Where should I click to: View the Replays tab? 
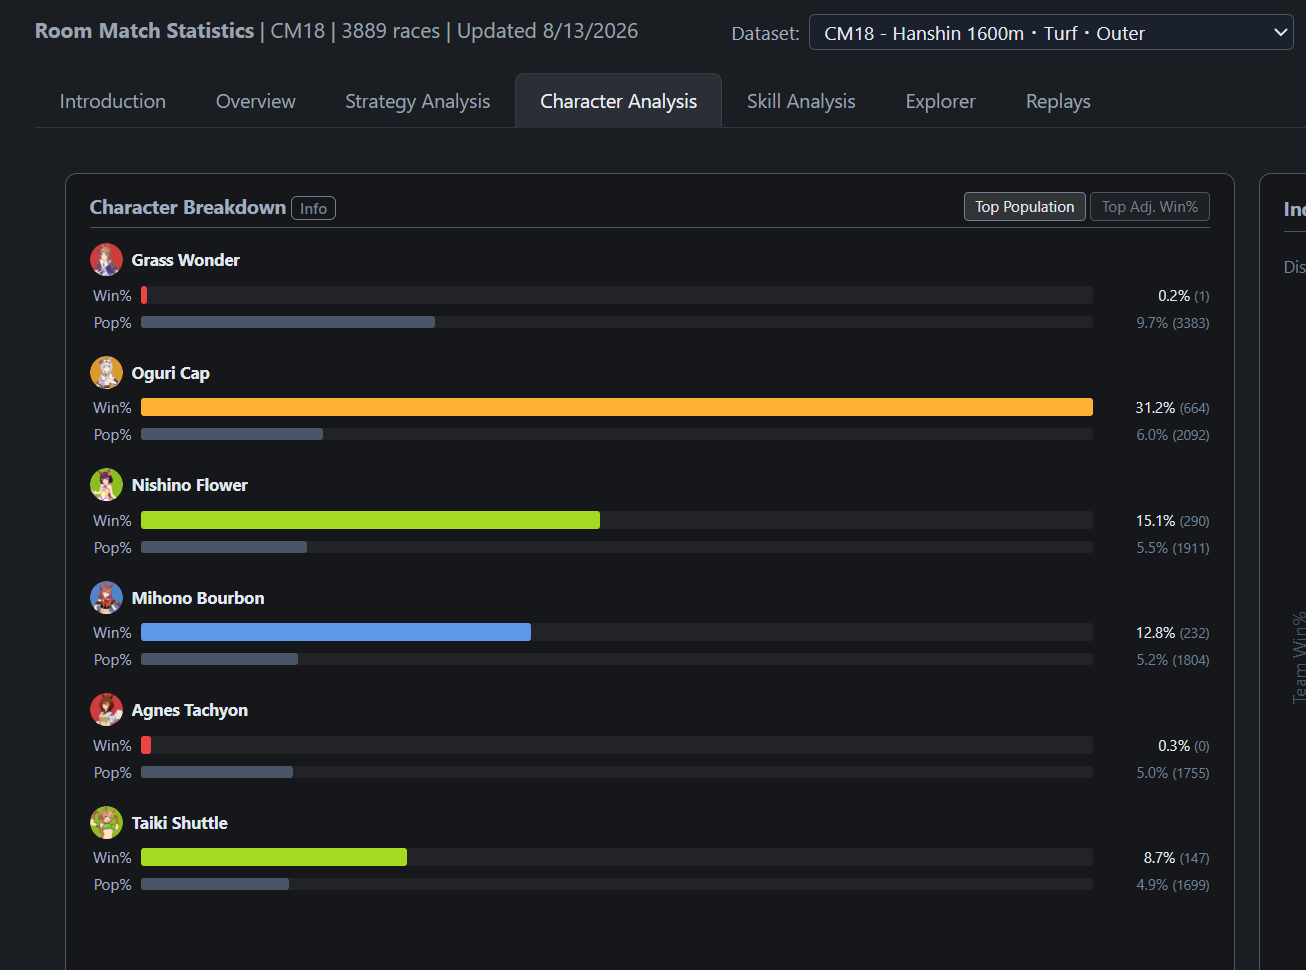click(x=1058, y=101)
